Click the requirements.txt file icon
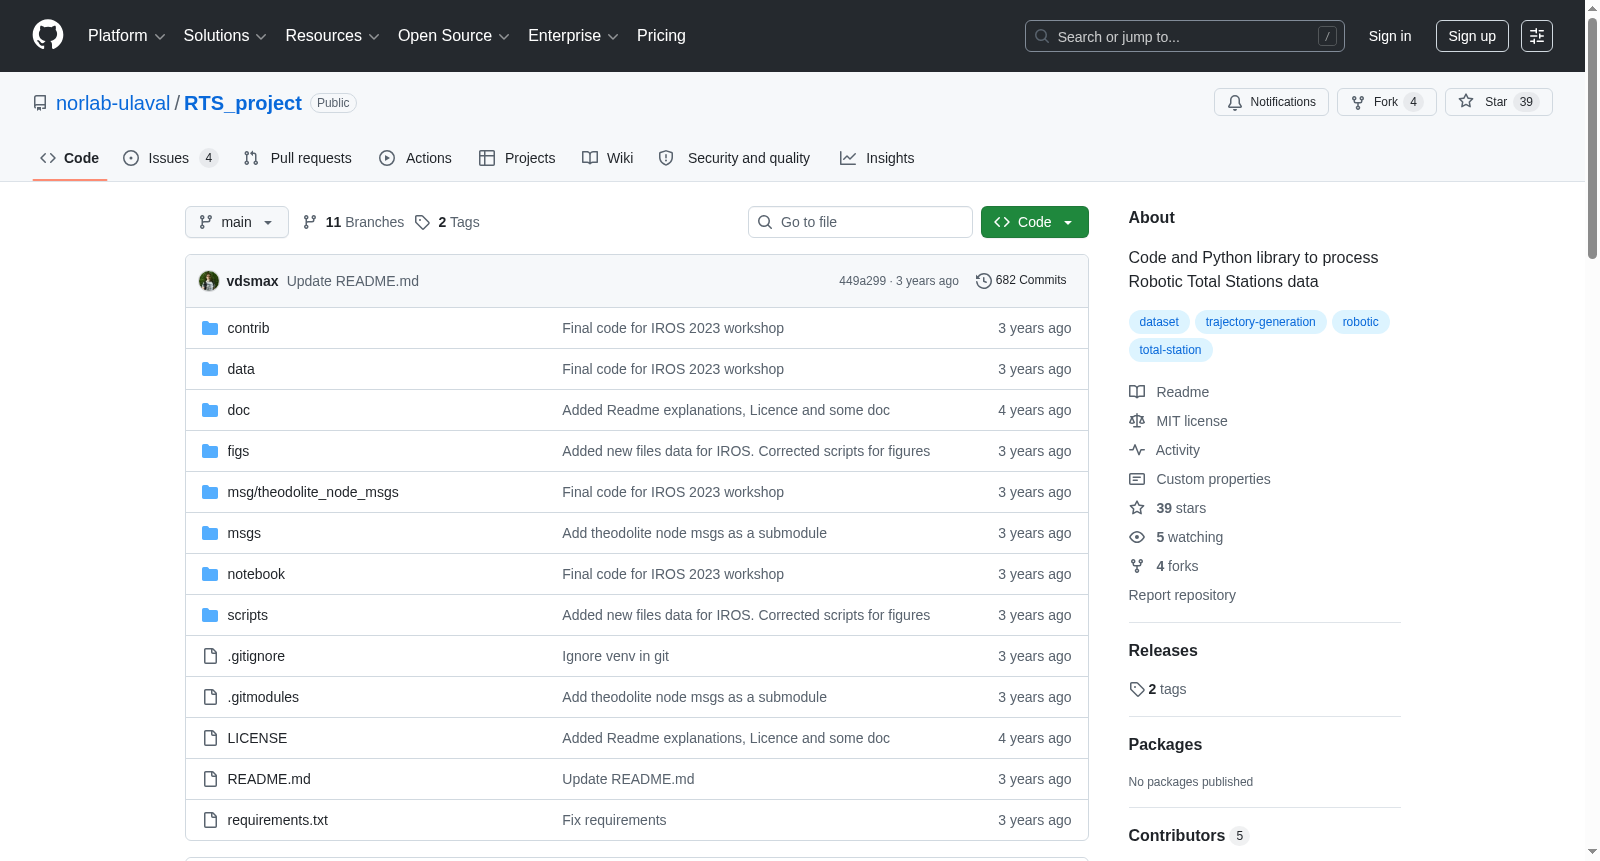The height and width of the screenshot is (861, 1600). tap(210, 820)
